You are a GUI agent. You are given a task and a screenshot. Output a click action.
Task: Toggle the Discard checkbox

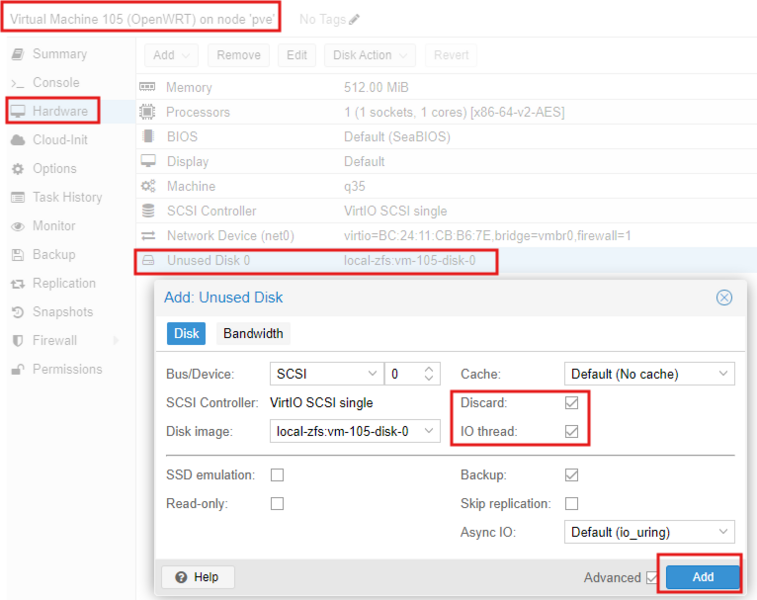[x=572, y=403]
